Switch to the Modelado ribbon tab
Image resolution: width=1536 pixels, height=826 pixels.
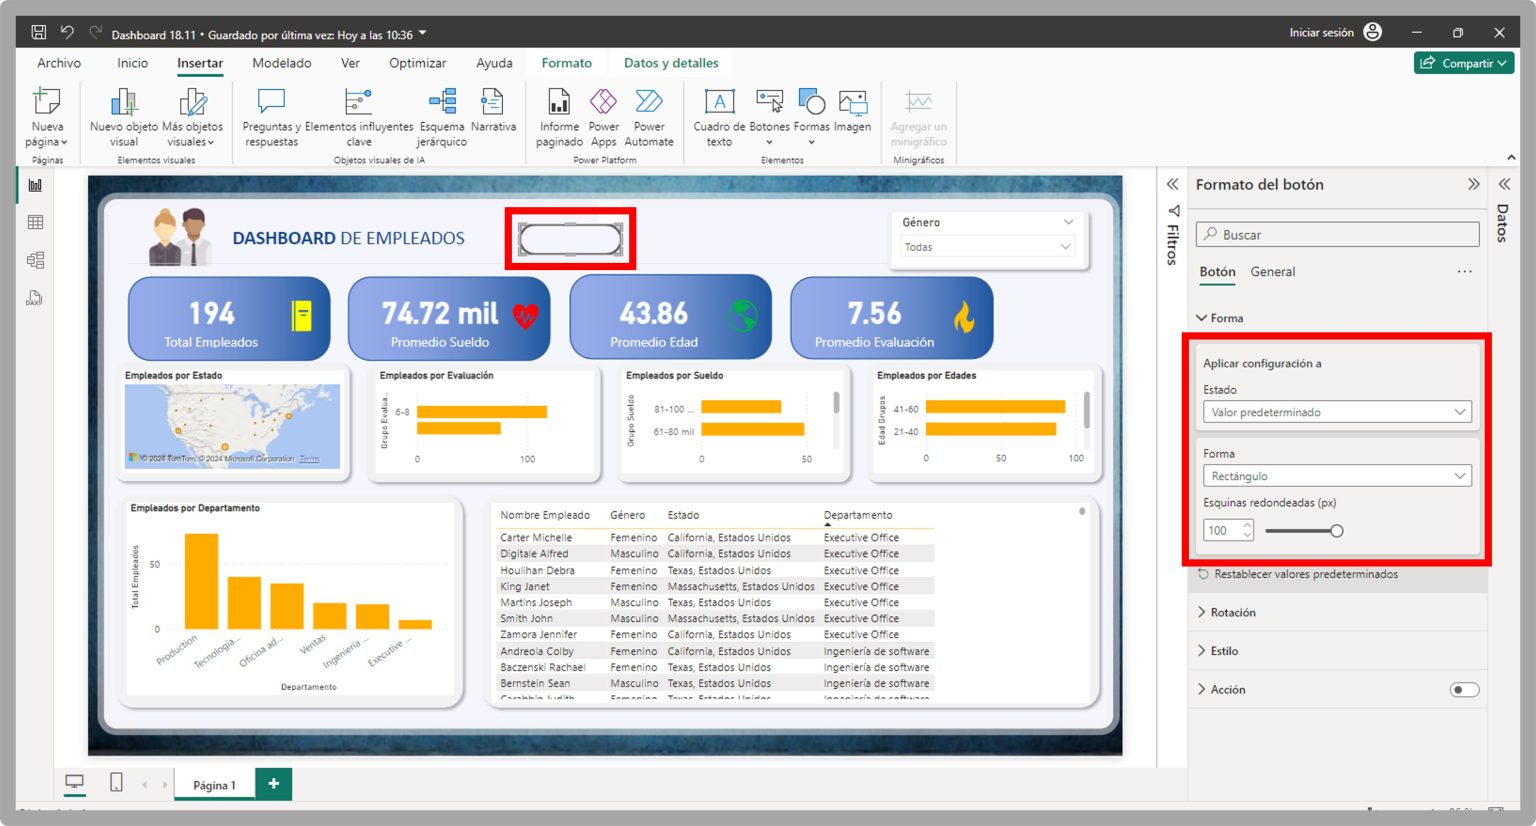[281, 63]
